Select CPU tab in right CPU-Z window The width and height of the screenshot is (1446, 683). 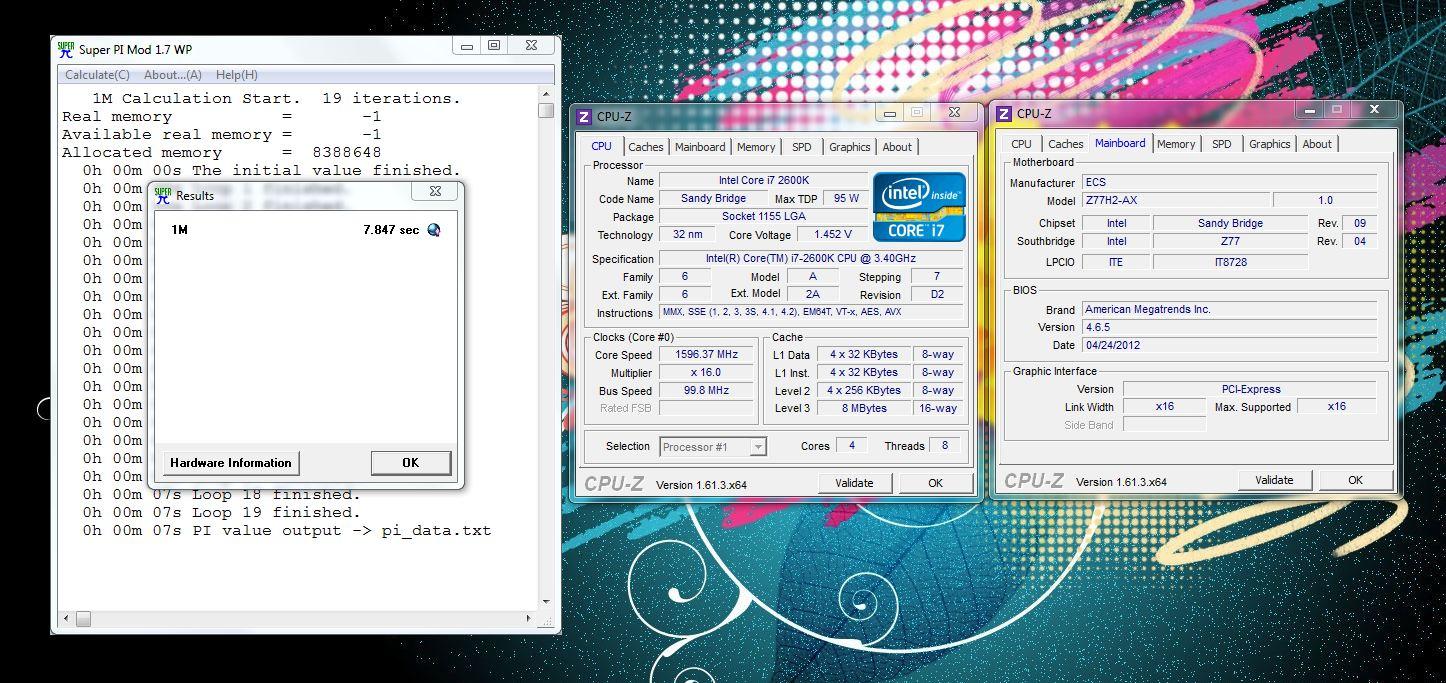pyautogui.click(x=1022, y=144)
